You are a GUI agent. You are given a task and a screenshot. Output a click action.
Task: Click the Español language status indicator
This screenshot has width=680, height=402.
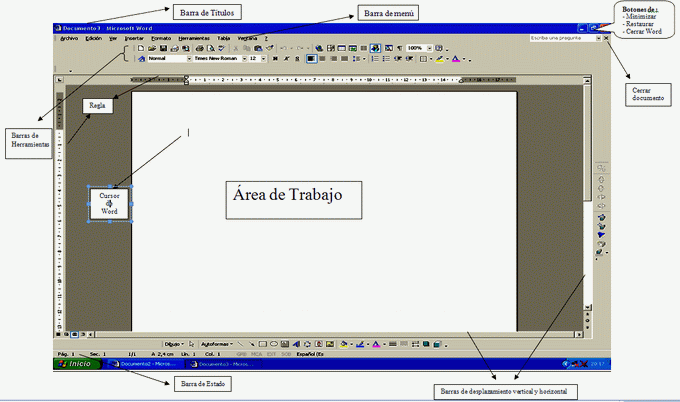coord(310,354)
